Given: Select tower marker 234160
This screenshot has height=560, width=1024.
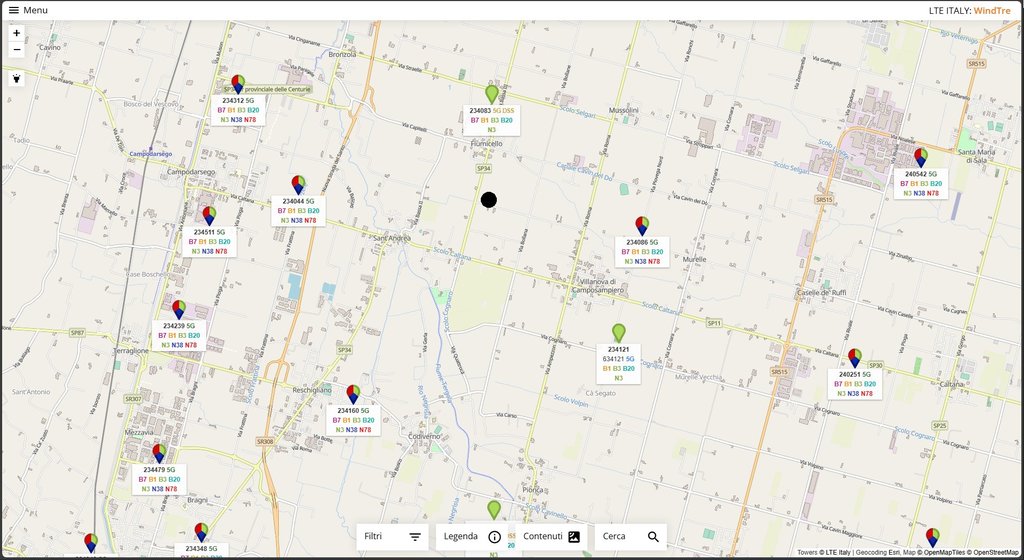Looking at the screenshot, I should [353, 395].
